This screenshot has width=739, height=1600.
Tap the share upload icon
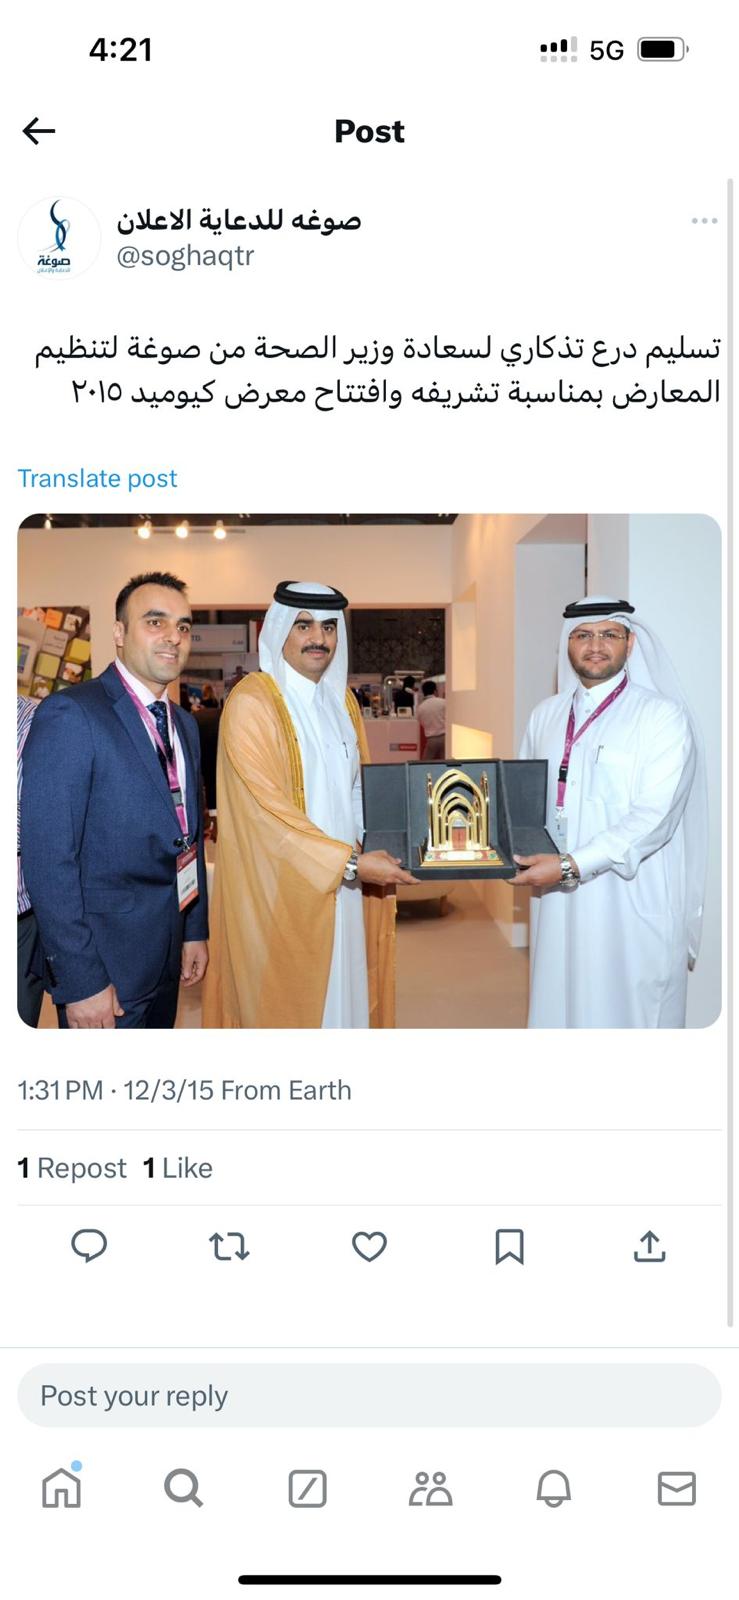[x=649, y=1246]
